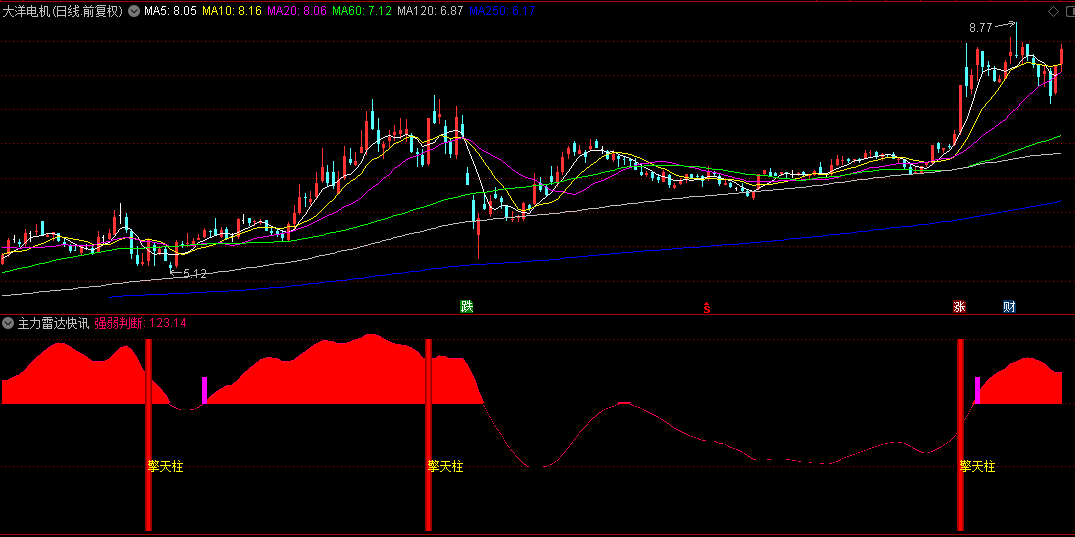The image size is (1075, 537).
Task: Click the leftmost 擎天柱 label
Action: (165, 467)
